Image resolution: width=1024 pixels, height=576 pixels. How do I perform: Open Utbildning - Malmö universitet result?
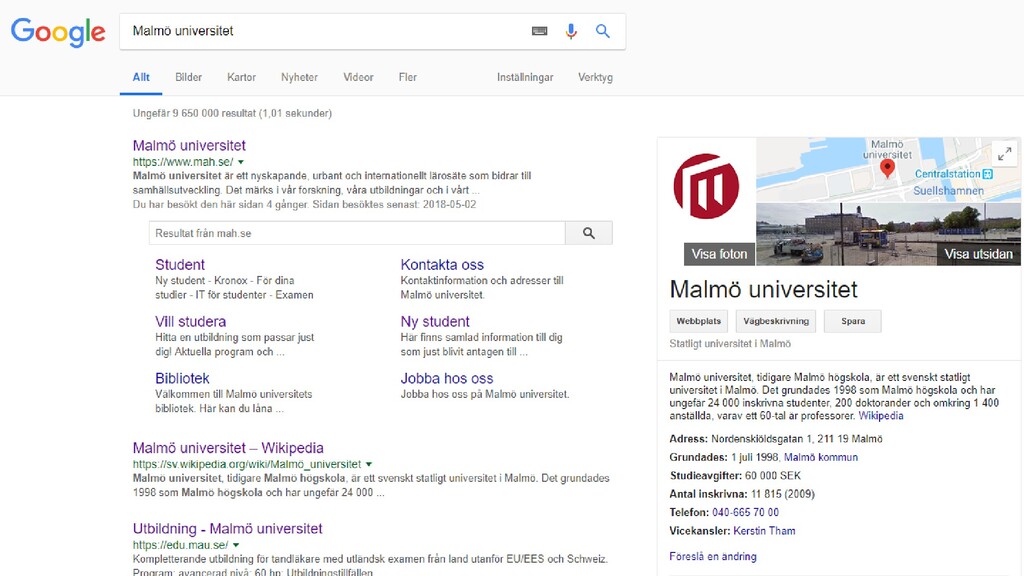(227, 529)
